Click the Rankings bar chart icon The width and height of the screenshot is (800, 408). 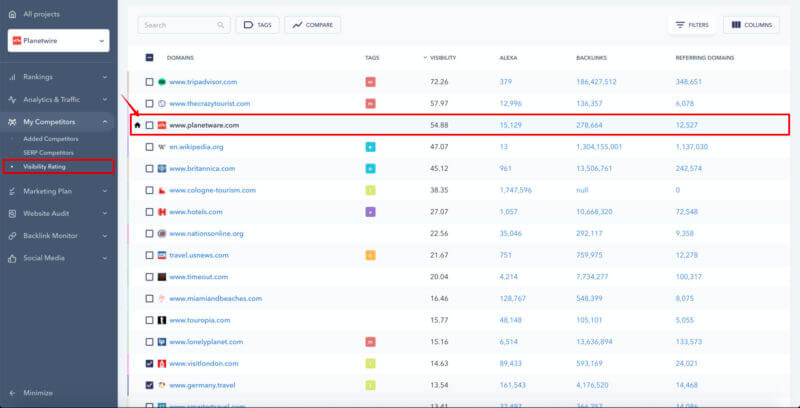[13, 77]
